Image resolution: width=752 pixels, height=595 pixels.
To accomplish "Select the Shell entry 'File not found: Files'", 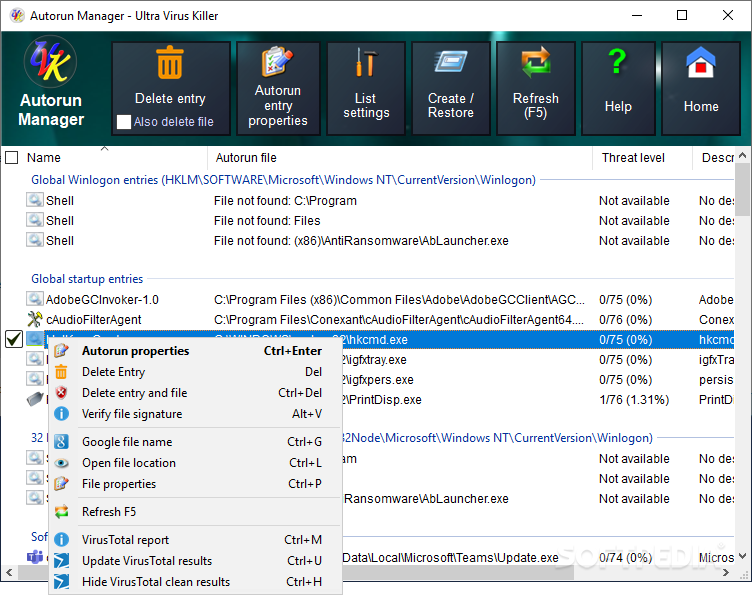I will click(x=379, y=221).
